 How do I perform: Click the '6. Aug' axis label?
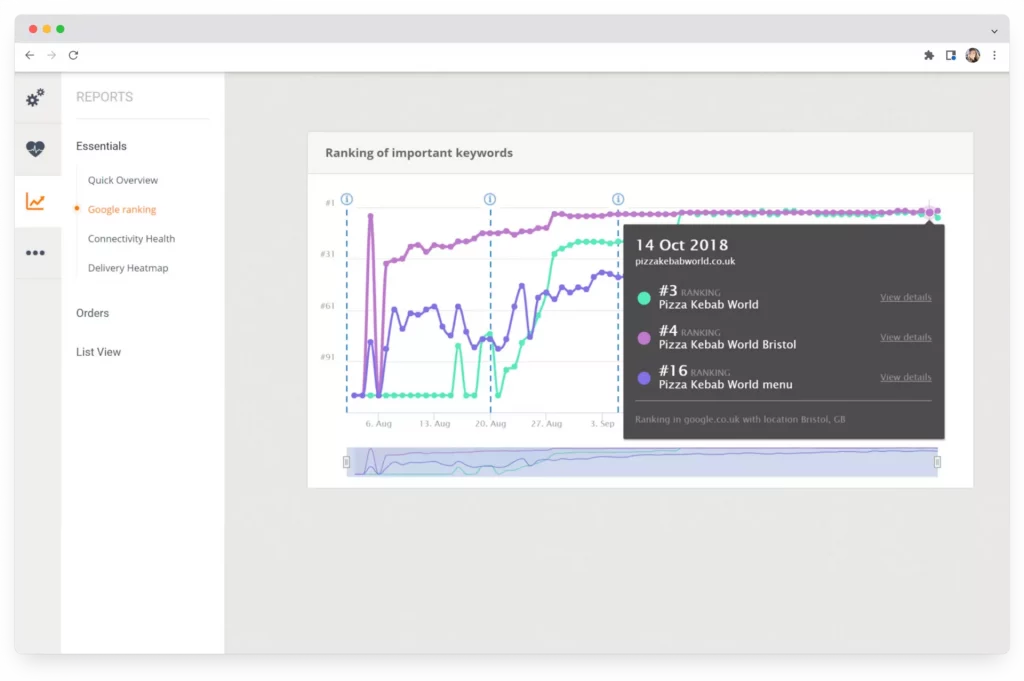pyautogui.click(x=379, y=424)
